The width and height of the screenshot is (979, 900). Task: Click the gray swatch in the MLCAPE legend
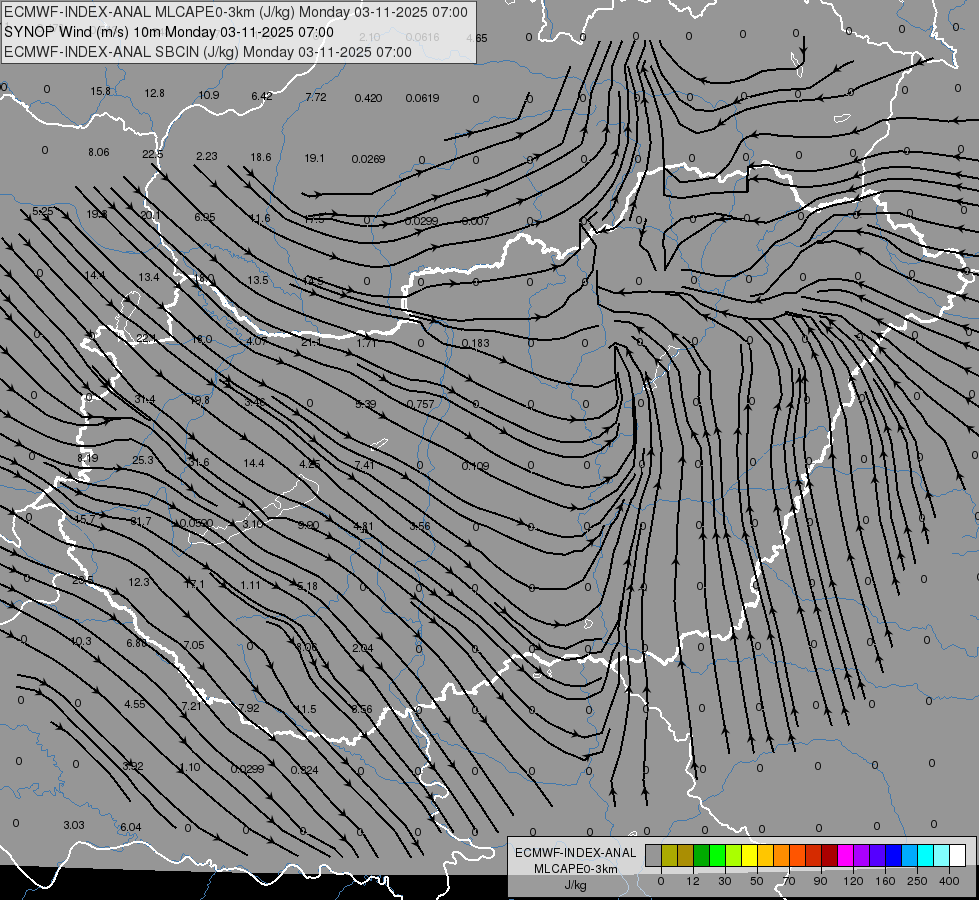[653, 855]
